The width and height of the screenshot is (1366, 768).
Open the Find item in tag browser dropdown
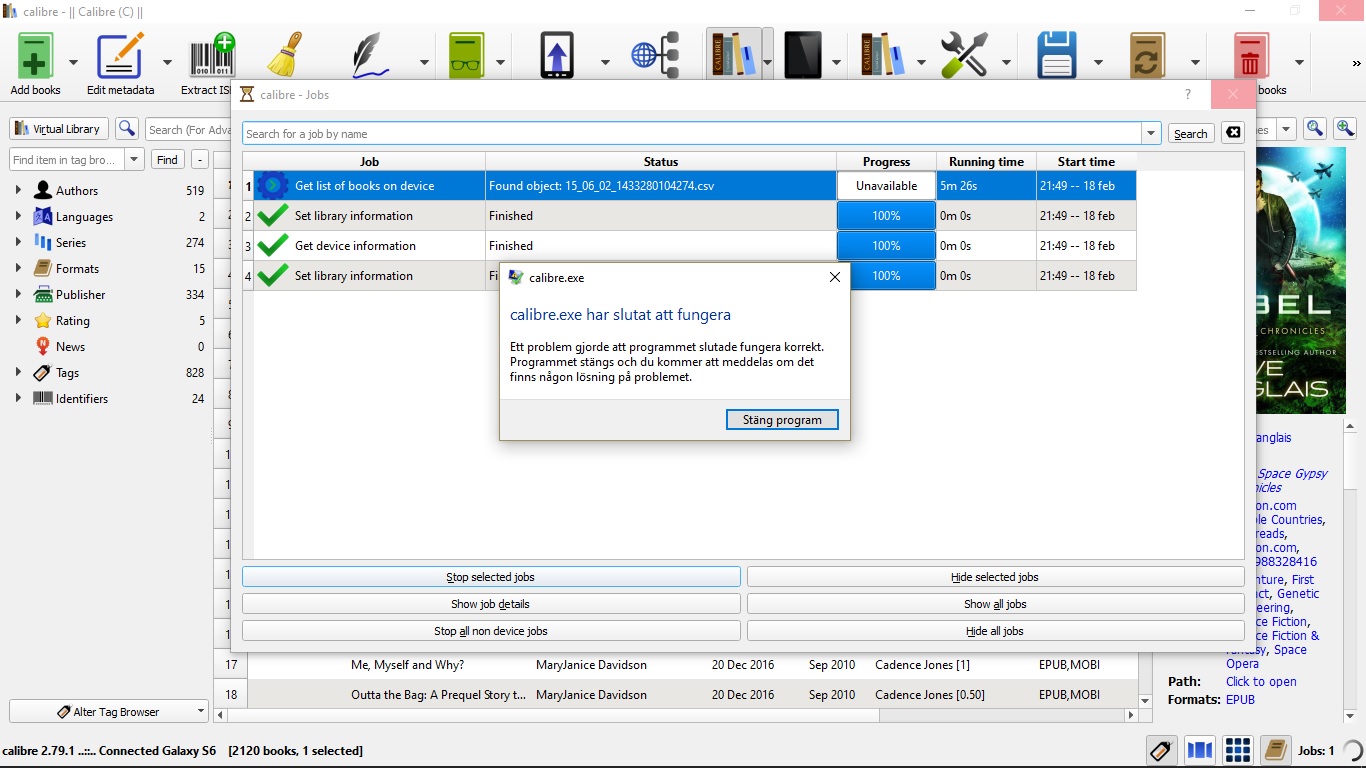pos(136,159)
